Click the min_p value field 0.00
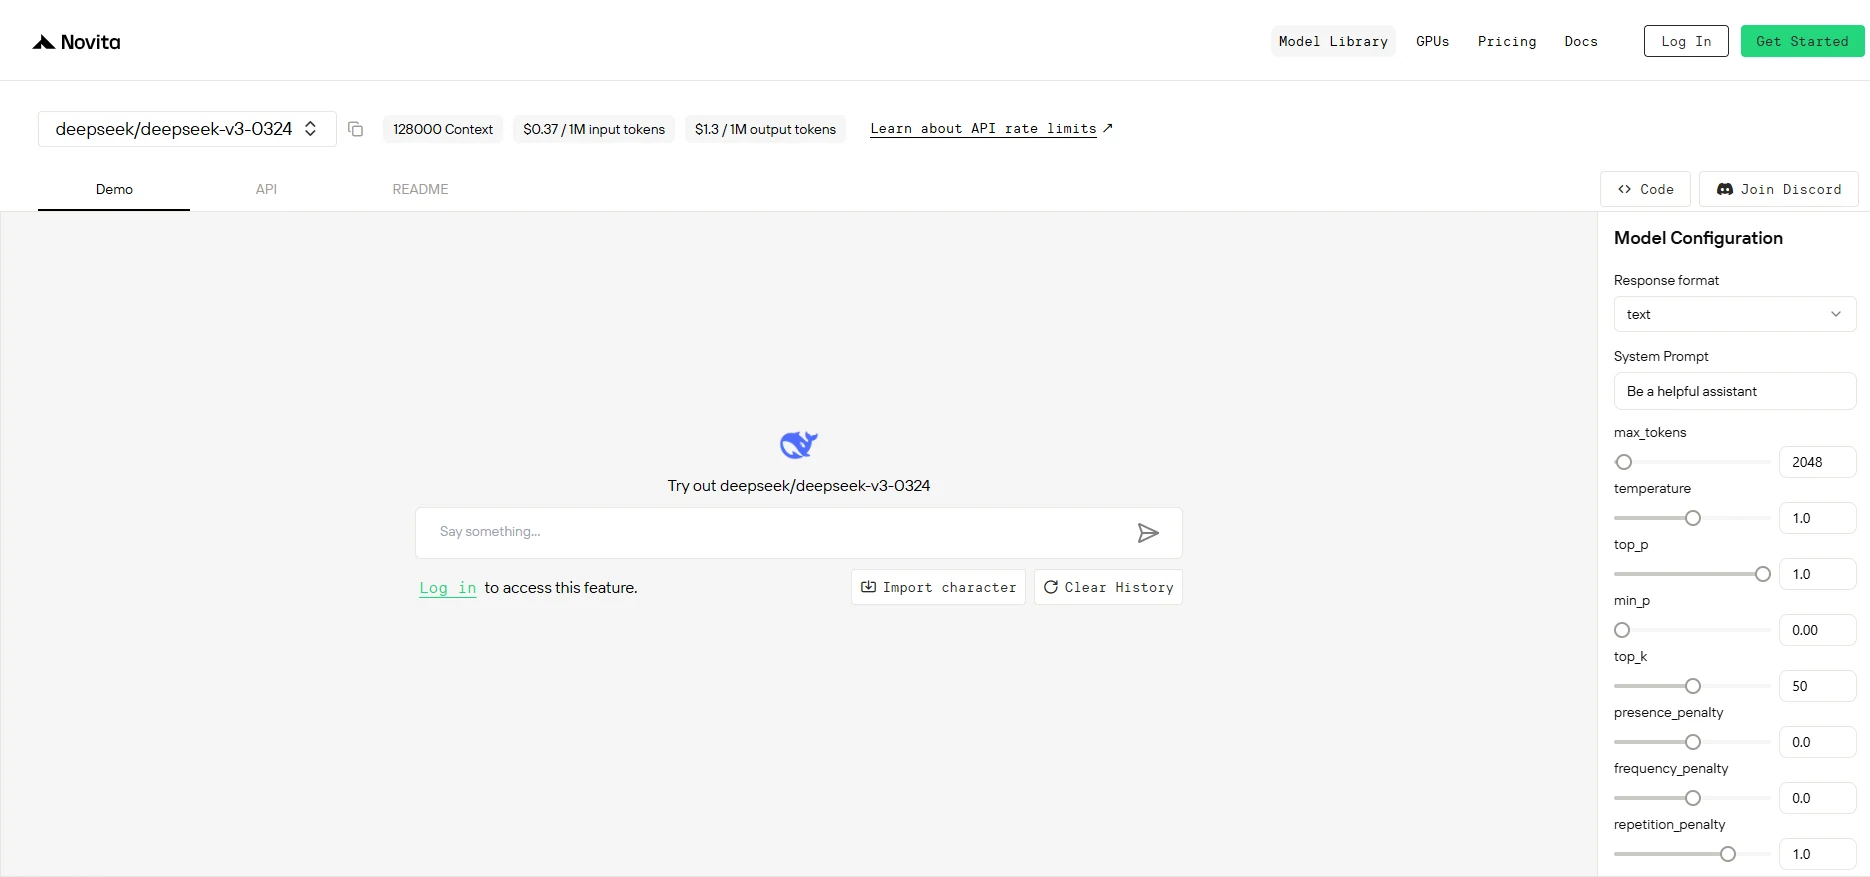This screenshot has width=1870, height=877. (1818, 630)
